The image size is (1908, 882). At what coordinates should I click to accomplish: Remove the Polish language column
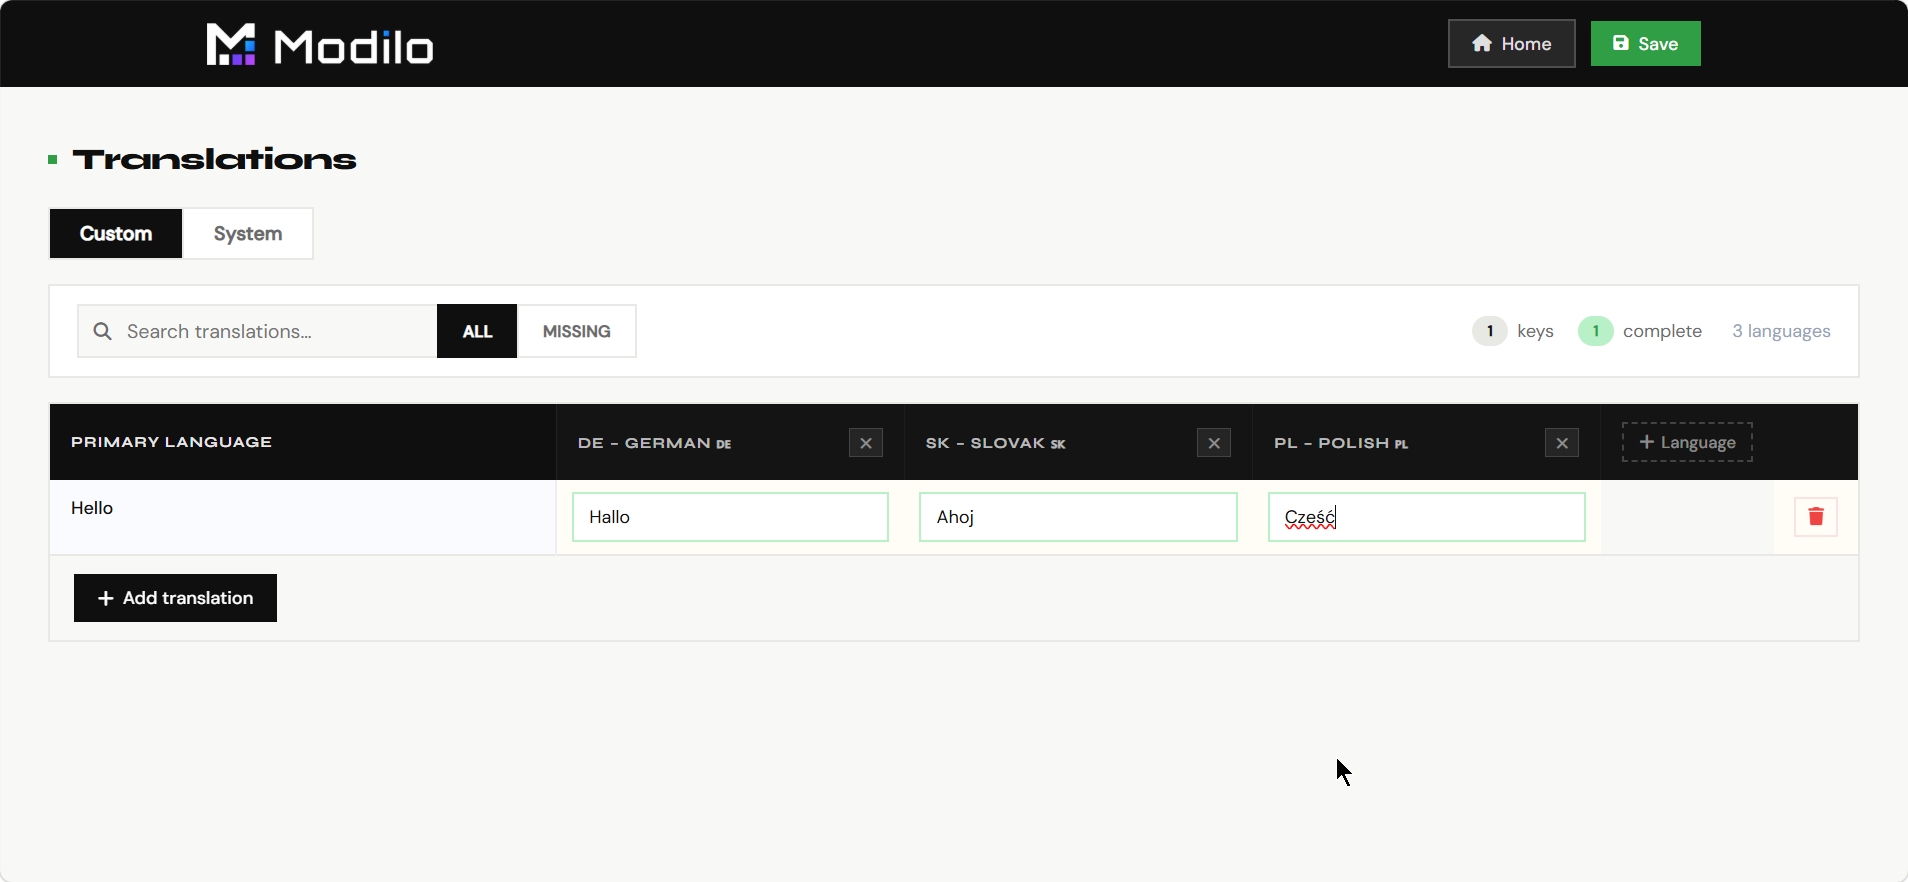(1562, 443)
